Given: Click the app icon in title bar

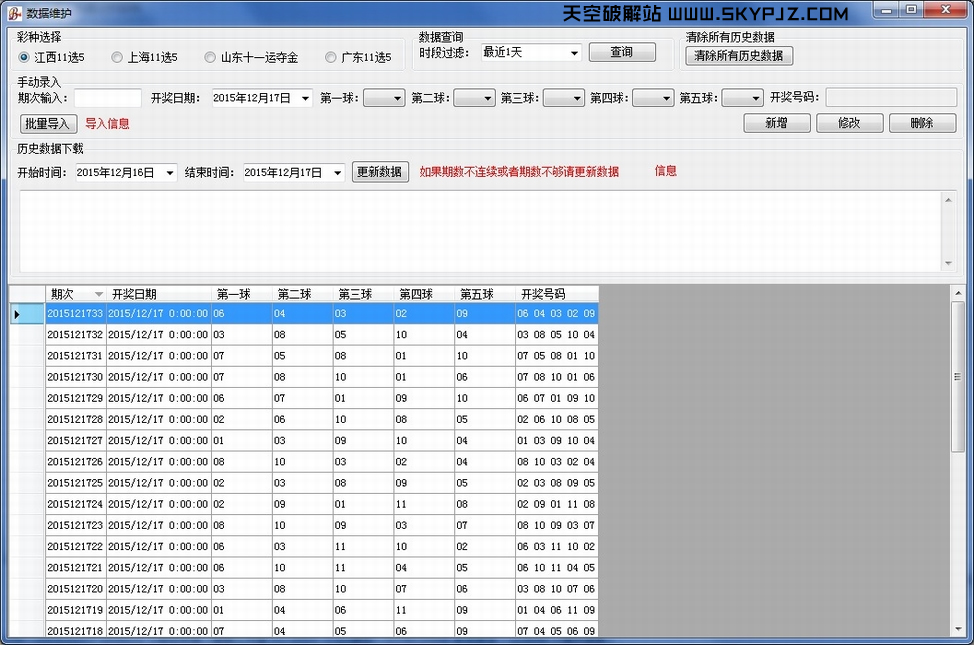Looking at the screenshot, I should click(13, 12).
